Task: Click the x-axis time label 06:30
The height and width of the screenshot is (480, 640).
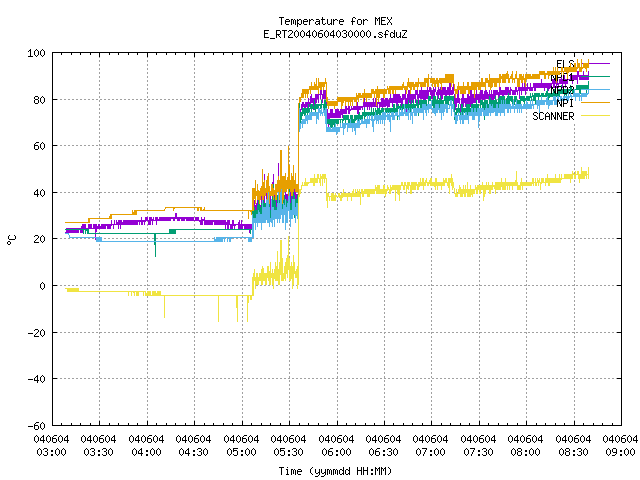Action: (x=383, y=452)
